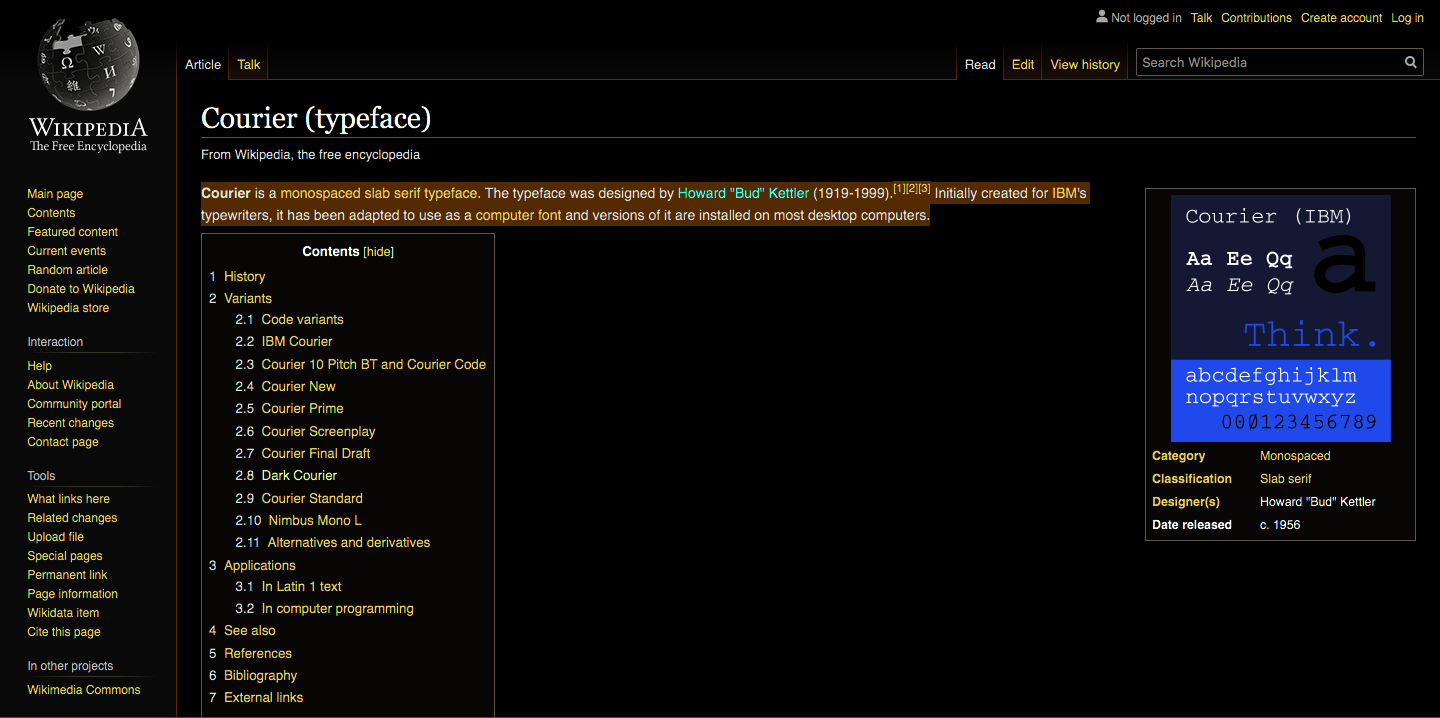Open the Talk tab of the article

249,64
